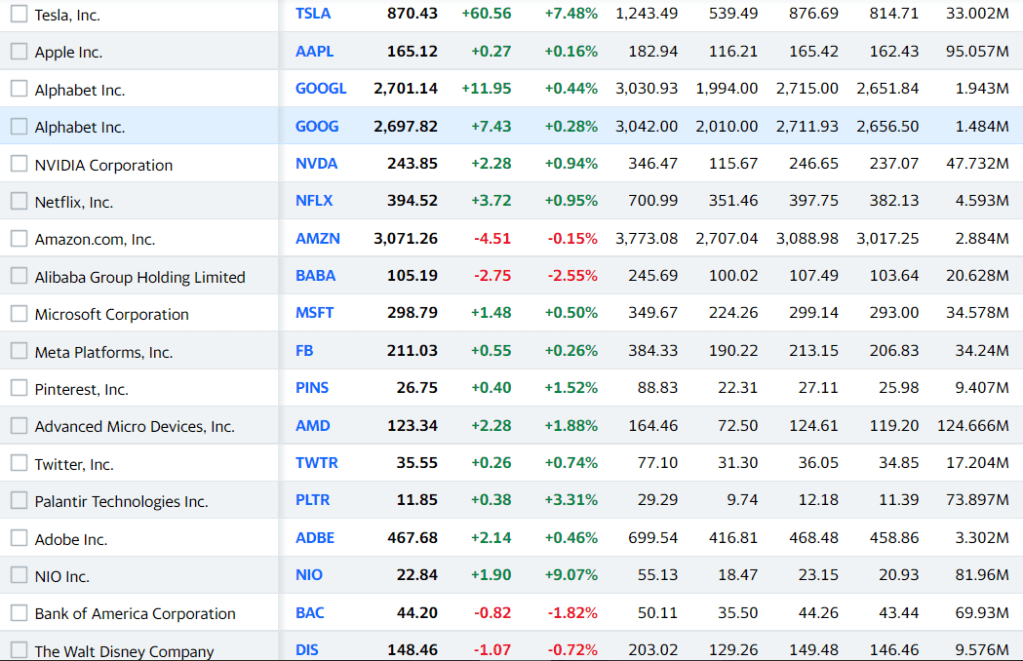Open the DIS quote link
1023x661 pixels.
pos(306,650)
